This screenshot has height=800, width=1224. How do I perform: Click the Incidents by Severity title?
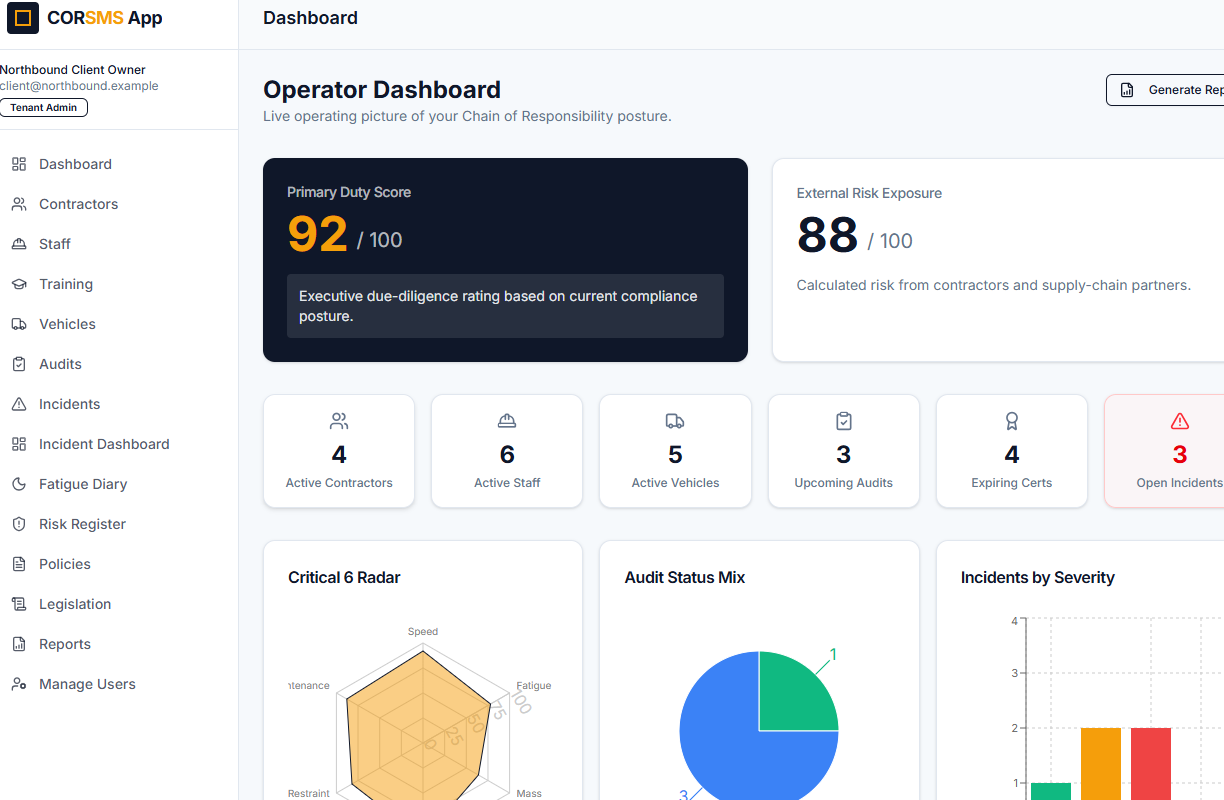click(1037, 577)
